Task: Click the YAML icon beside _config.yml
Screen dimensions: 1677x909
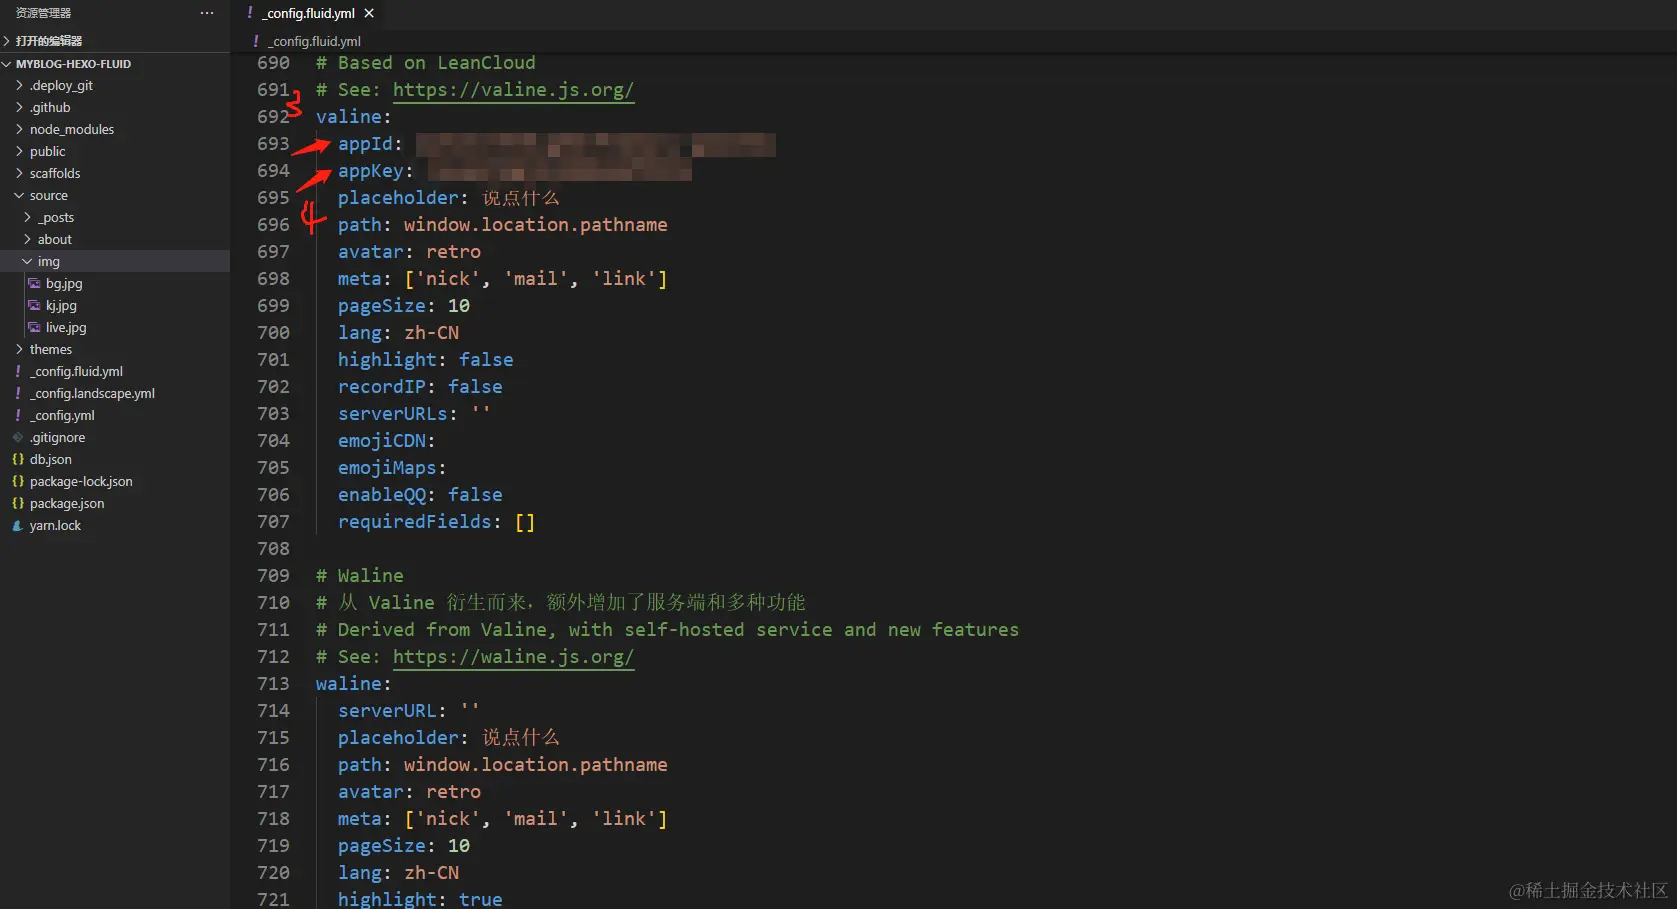Action: pyautogui.click(x=18, y=415)
